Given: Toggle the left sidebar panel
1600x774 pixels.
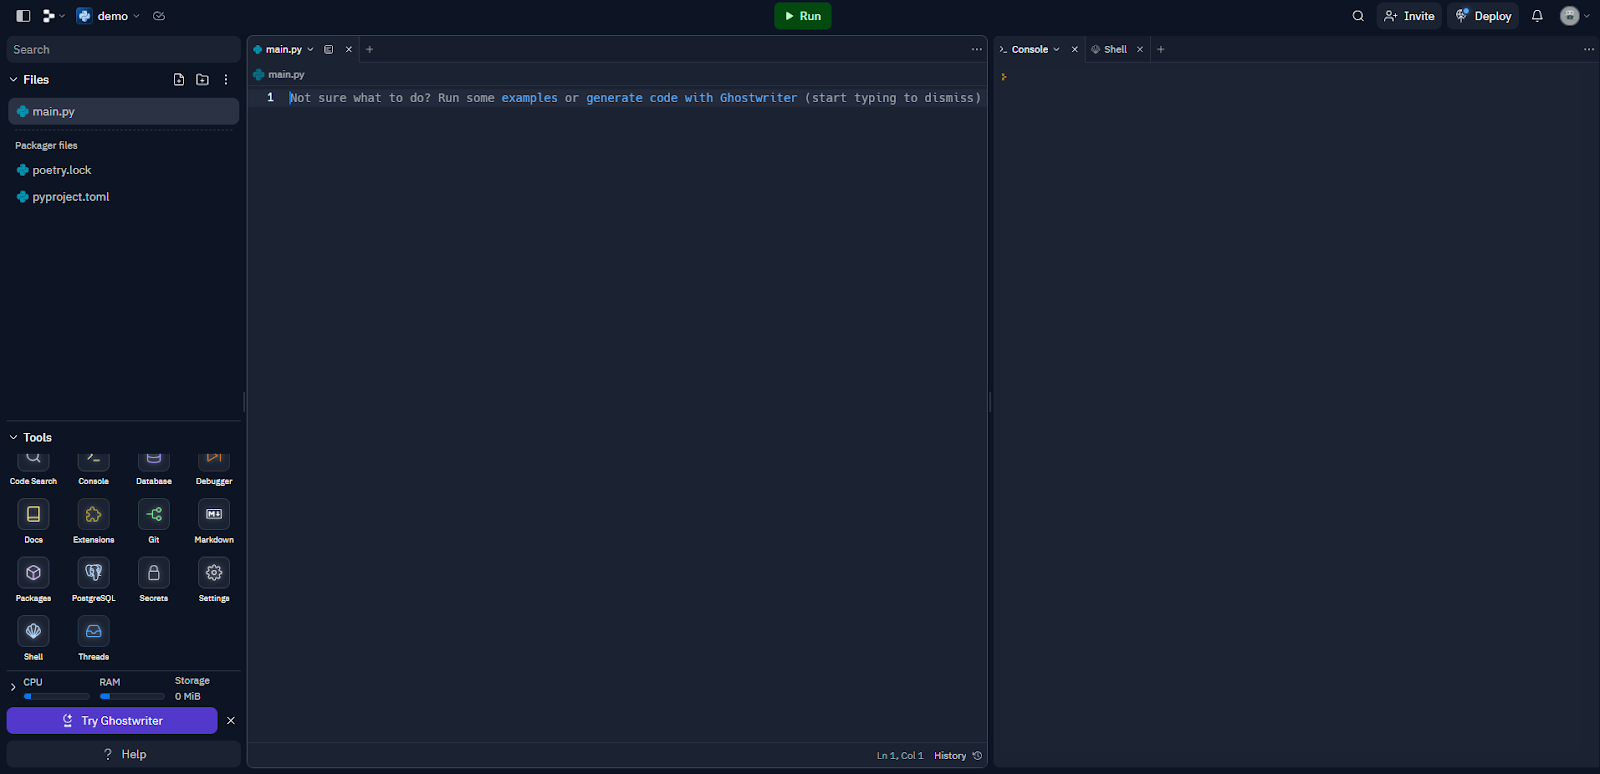Looking at the screenshot, I should [23, 16].
